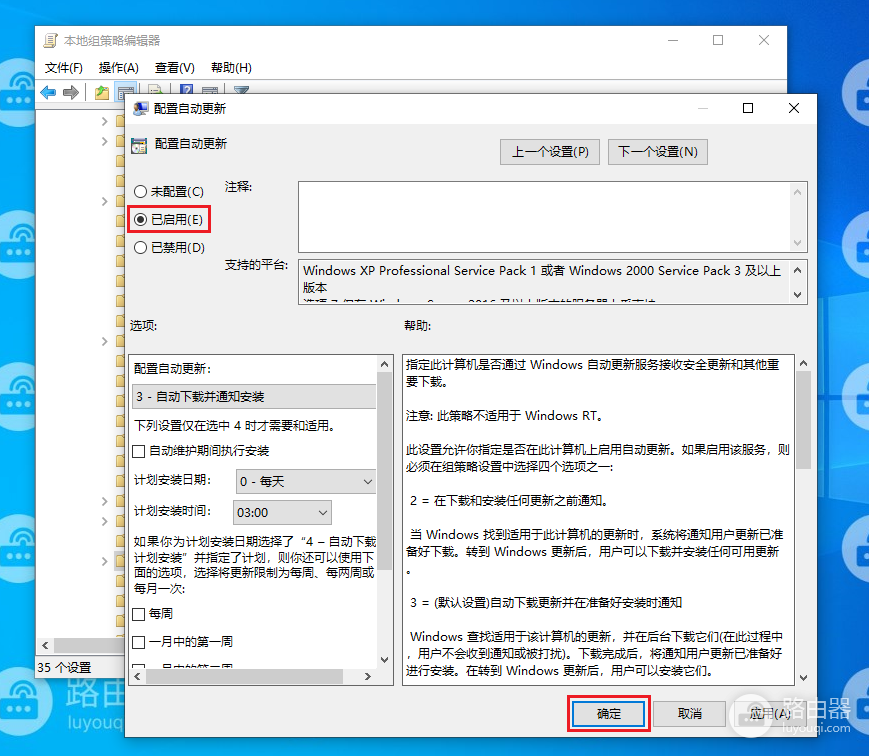Click the 应用(A) button
This screenshot has height=756, width=869.
(x=770, y=713)
